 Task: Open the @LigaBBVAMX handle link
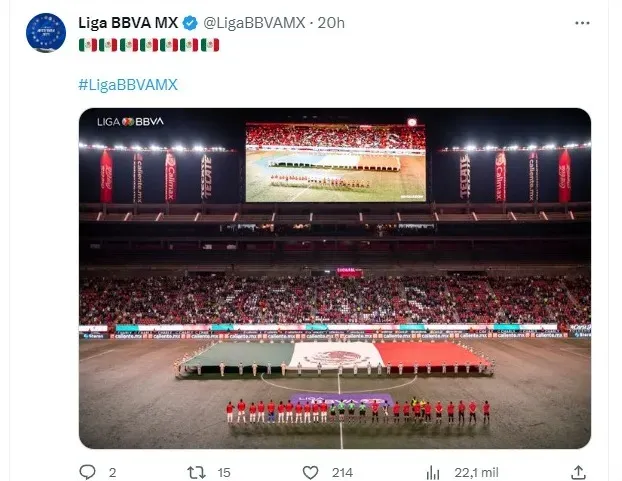pyautogui.click(x=254, y=23)
